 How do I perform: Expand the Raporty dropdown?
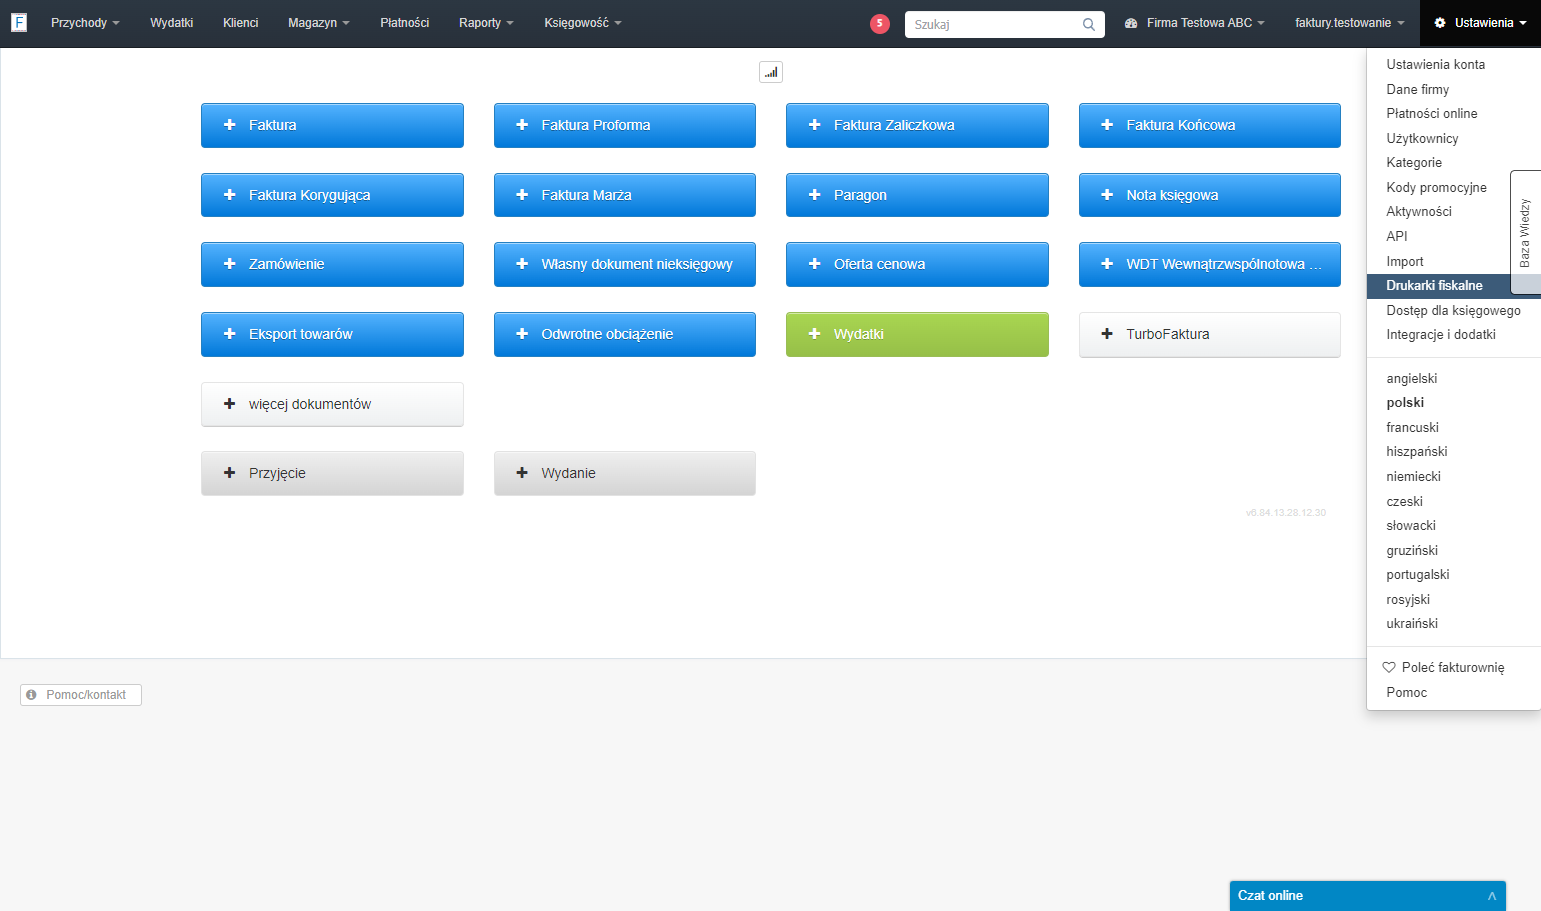pyautogui.click(x=486, y=23)
